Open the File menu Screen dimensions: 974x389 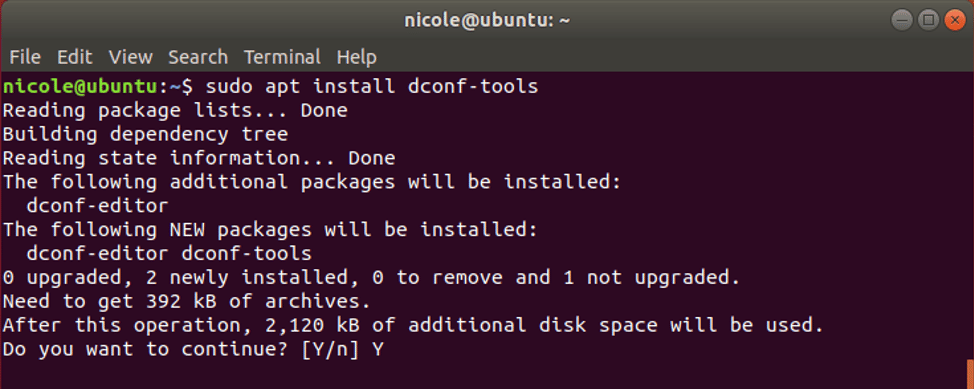pyautogui.click(x=25, y=58)
